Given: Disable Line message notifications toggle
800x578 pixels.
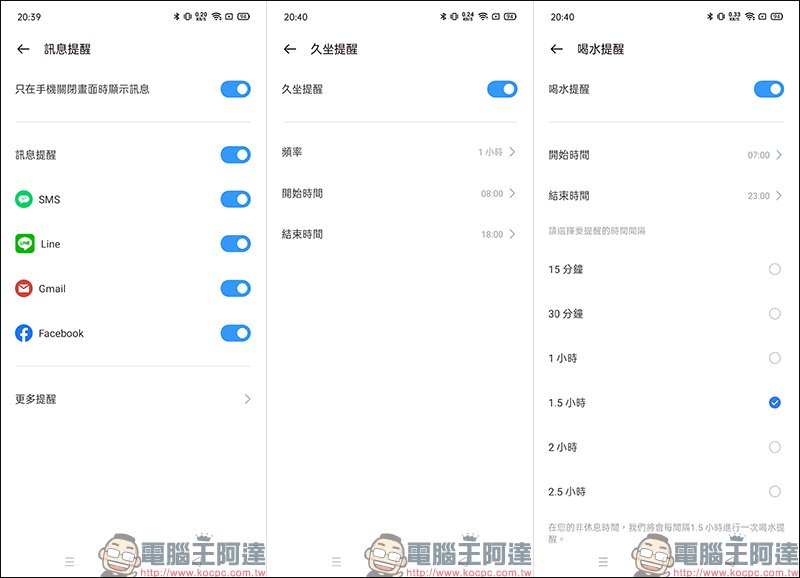Looking at the screenshot, I should click(236, 244).
